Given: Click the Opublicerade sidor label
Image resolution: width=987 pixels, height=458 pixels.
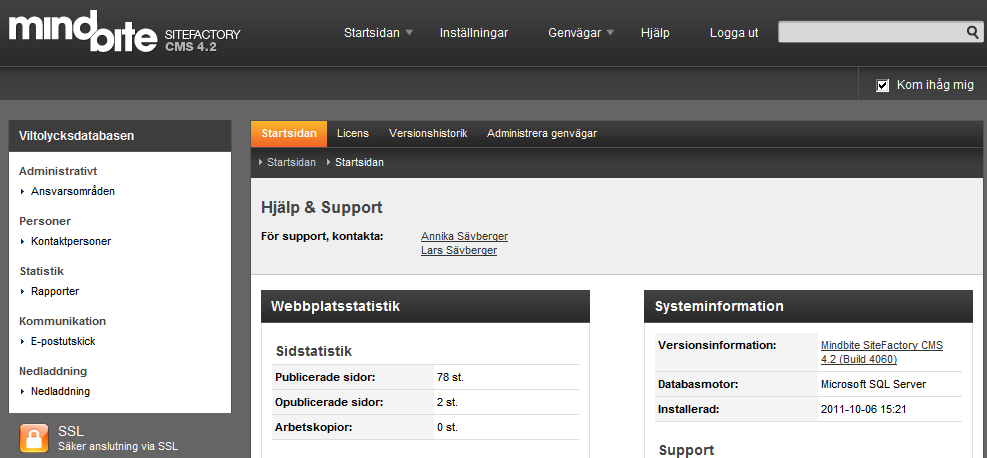Looking at the screenshot, I should [329, 403].
